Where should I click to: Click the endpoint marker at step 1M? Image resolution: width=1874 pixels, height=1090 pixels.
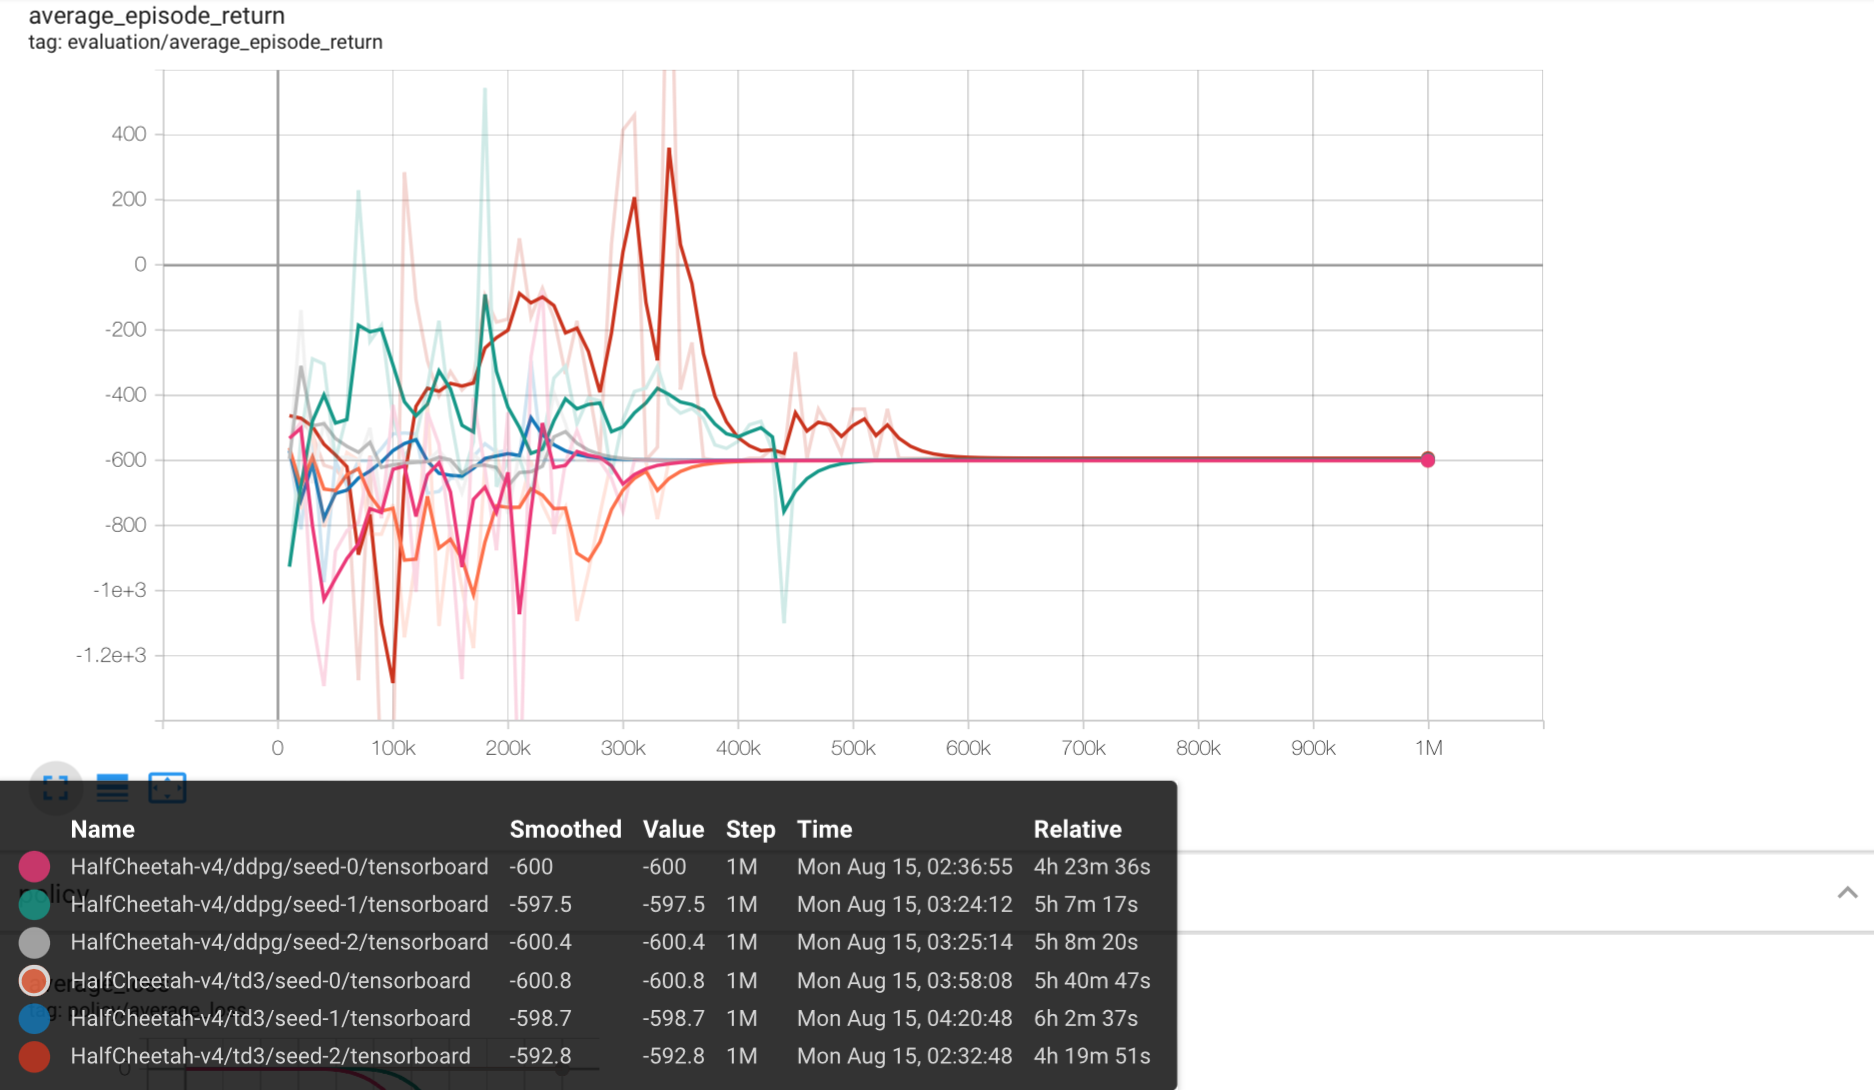click(1428, 459)
